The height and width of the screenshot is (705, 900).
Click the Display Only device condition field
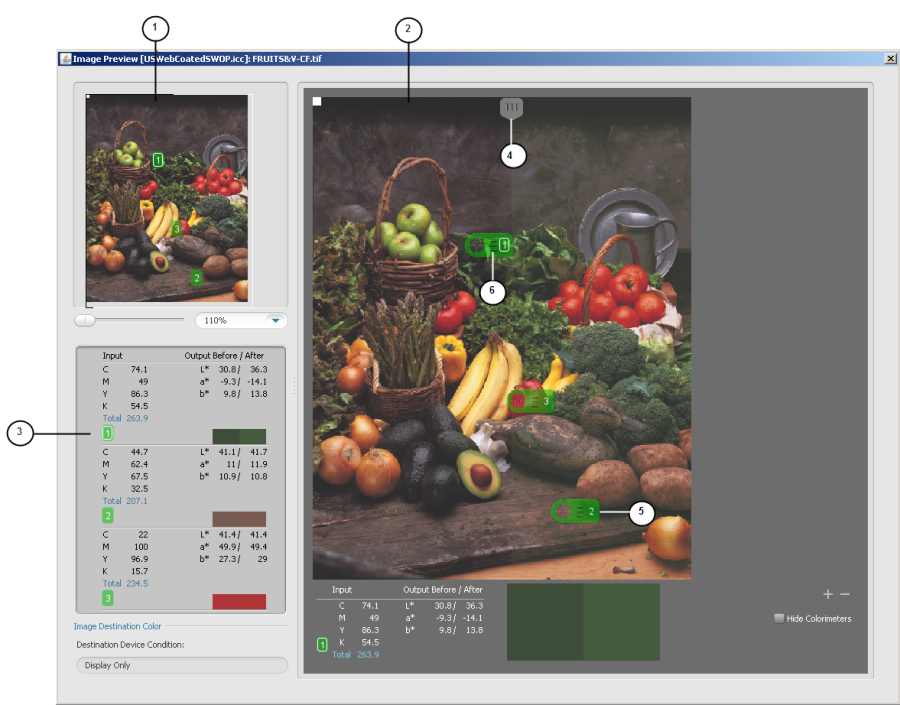coord(181,665)
